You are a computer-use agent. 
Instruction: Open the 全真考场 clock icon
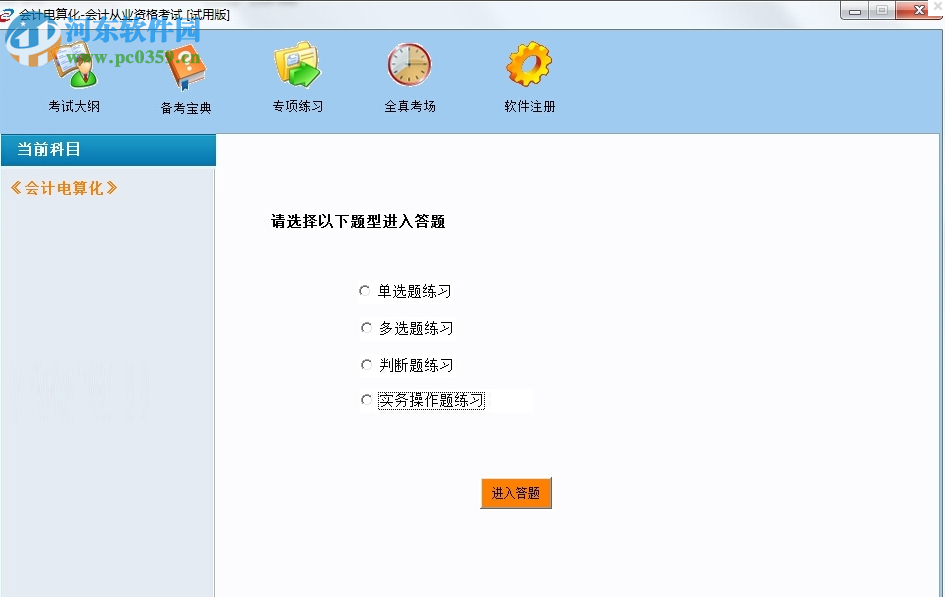pyautogui.click(x=409, y=64)
